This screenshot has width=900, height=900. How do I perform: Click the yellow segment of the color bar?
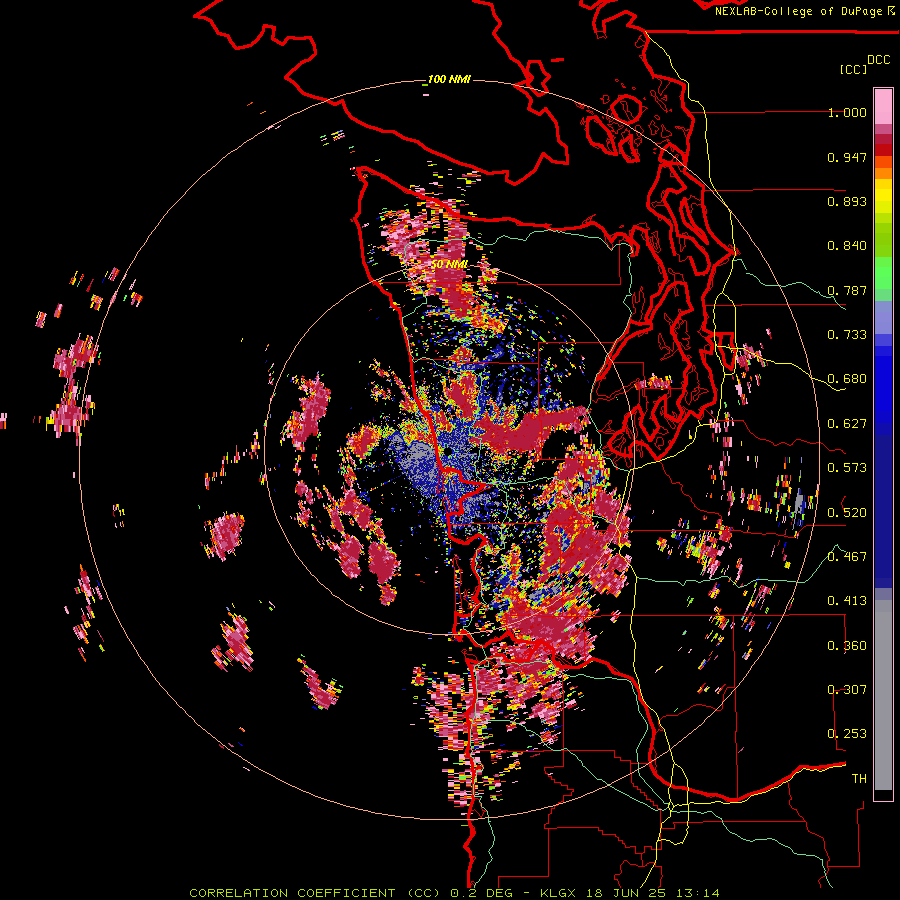883,197
